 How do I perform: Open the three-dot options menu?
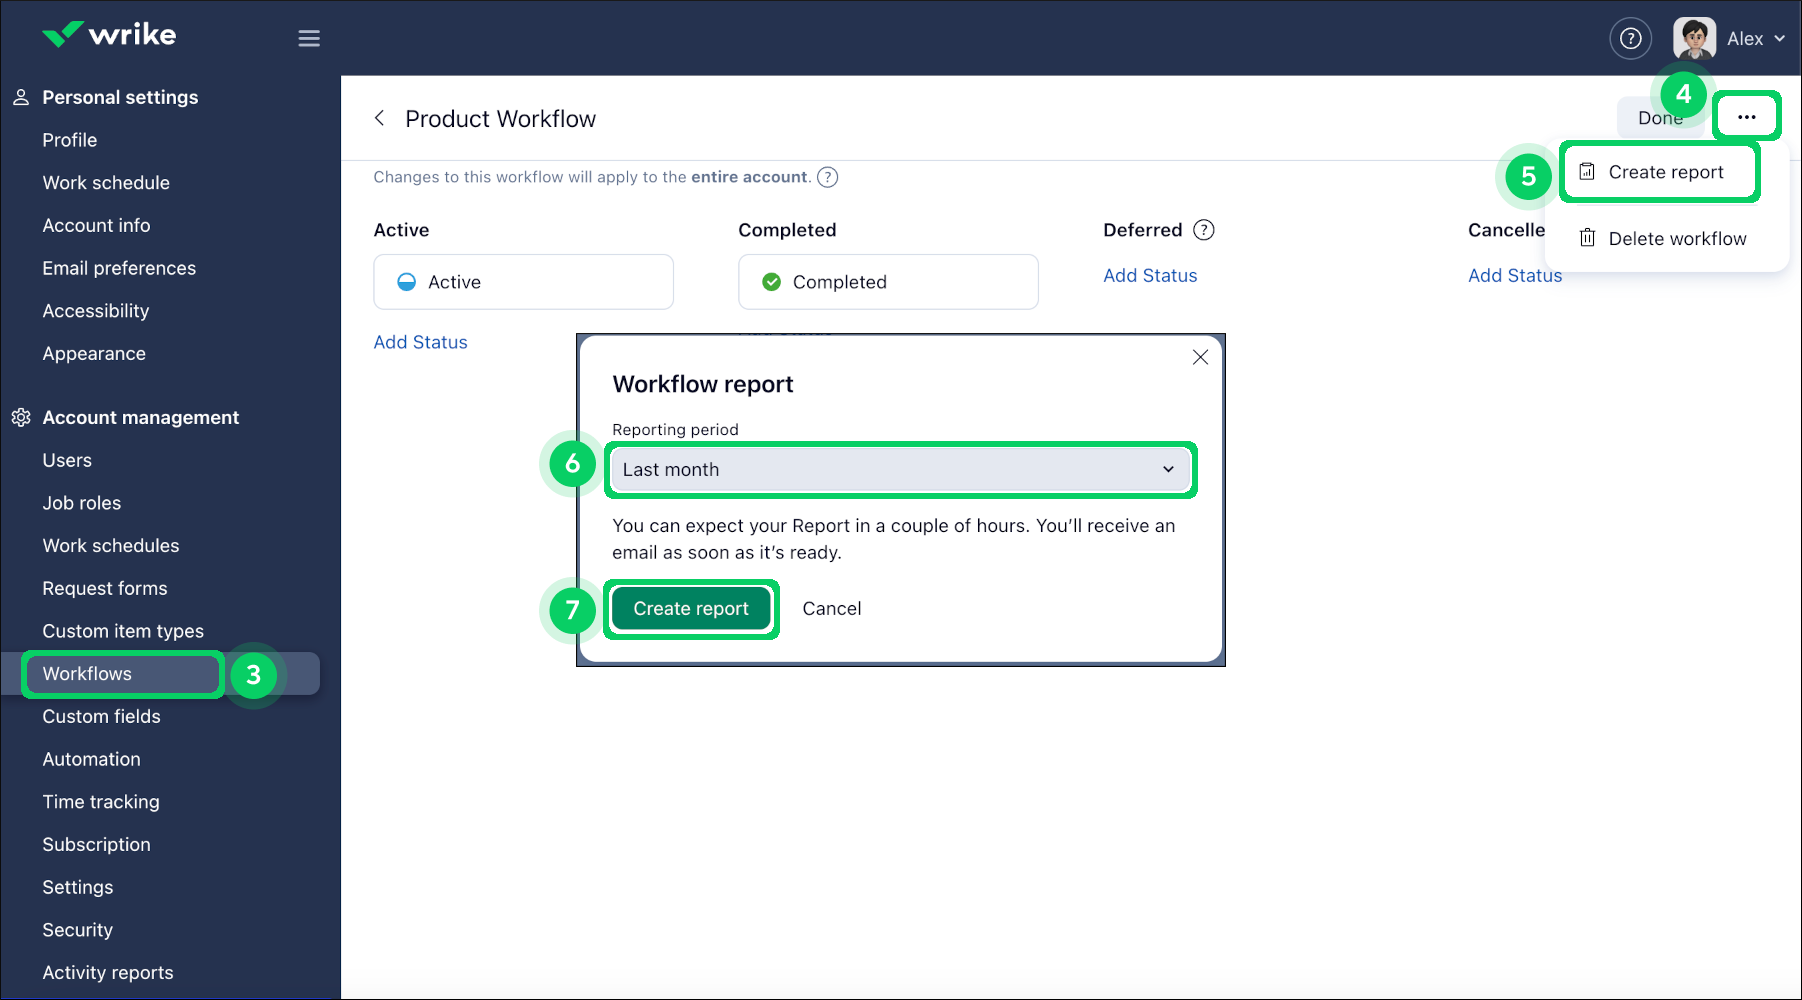(1747, 116)
